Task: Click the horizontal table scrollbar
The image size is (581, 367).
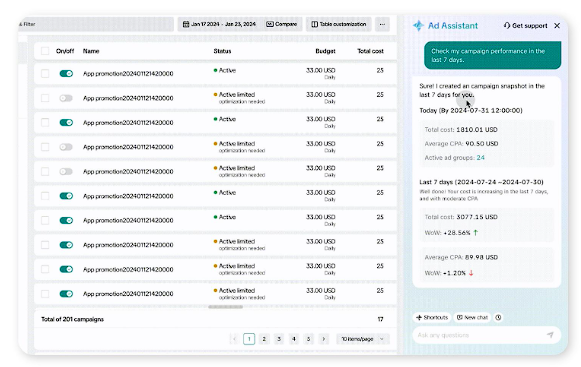Action: point(225,307)
